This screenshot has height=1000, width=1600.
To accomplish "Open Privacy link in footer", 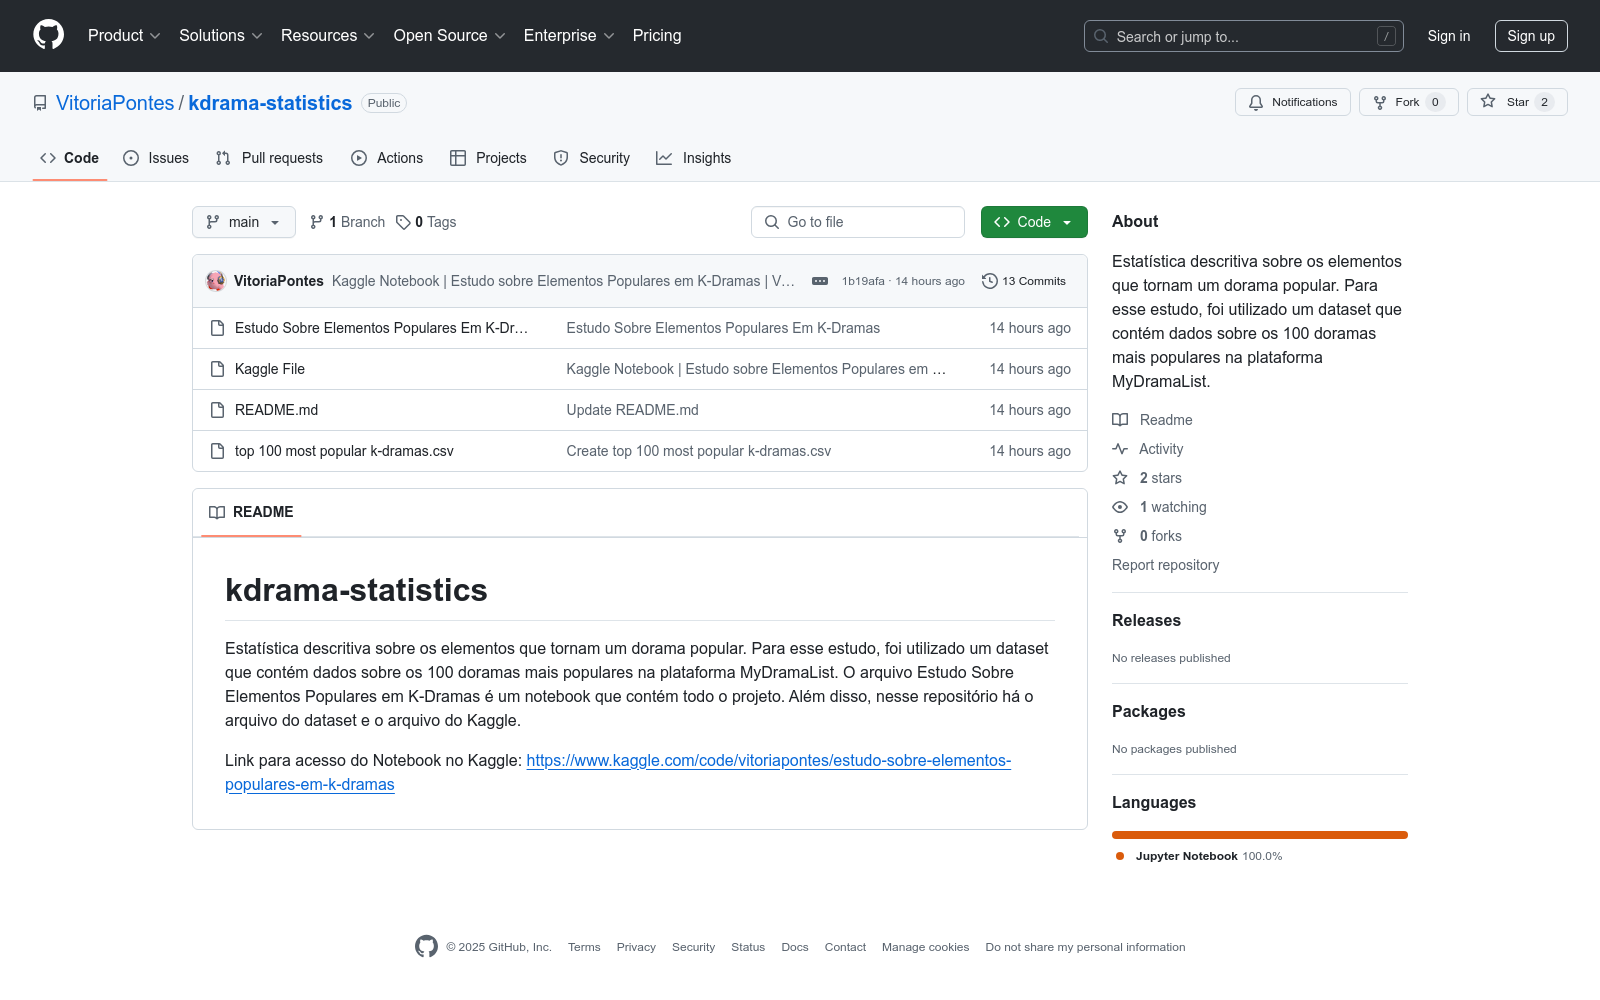I will click(636, 947).
